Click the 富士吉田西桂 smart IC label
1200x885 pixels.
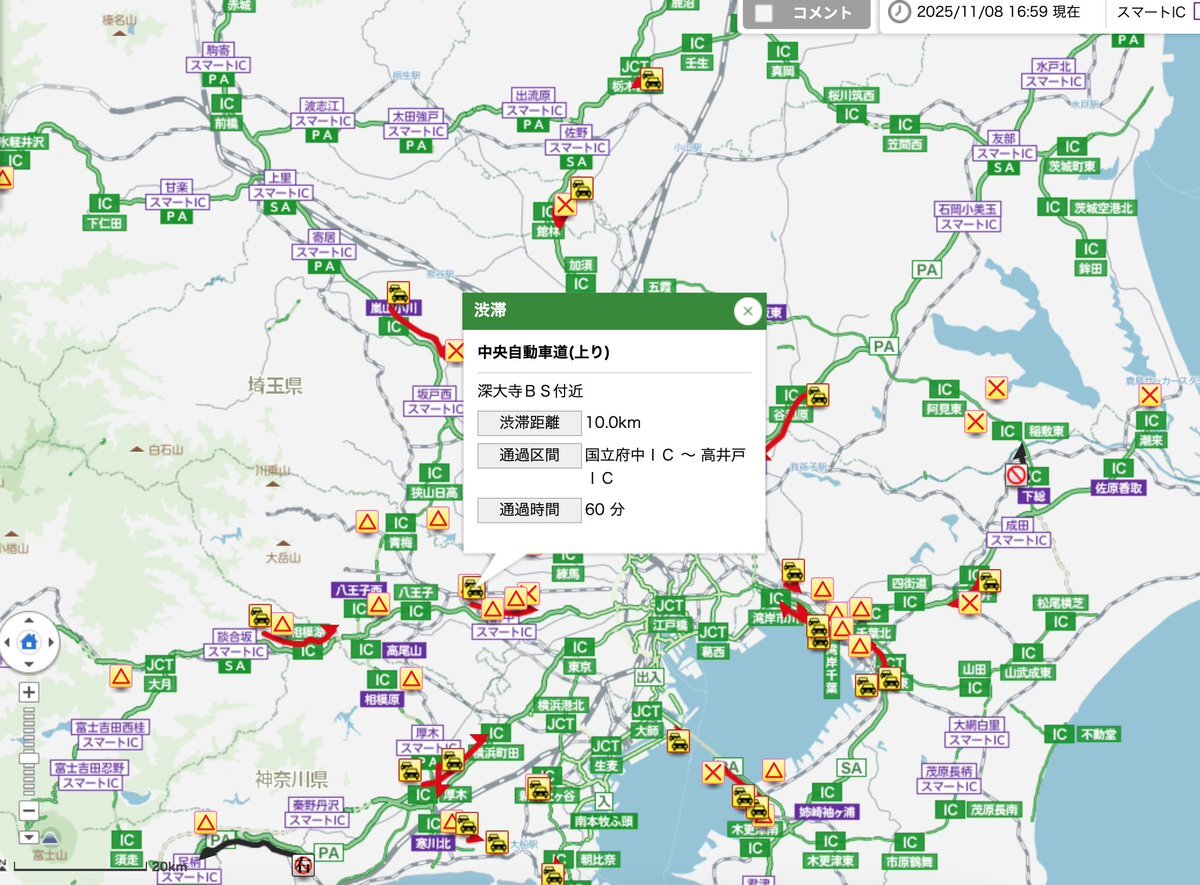[110, 734]
